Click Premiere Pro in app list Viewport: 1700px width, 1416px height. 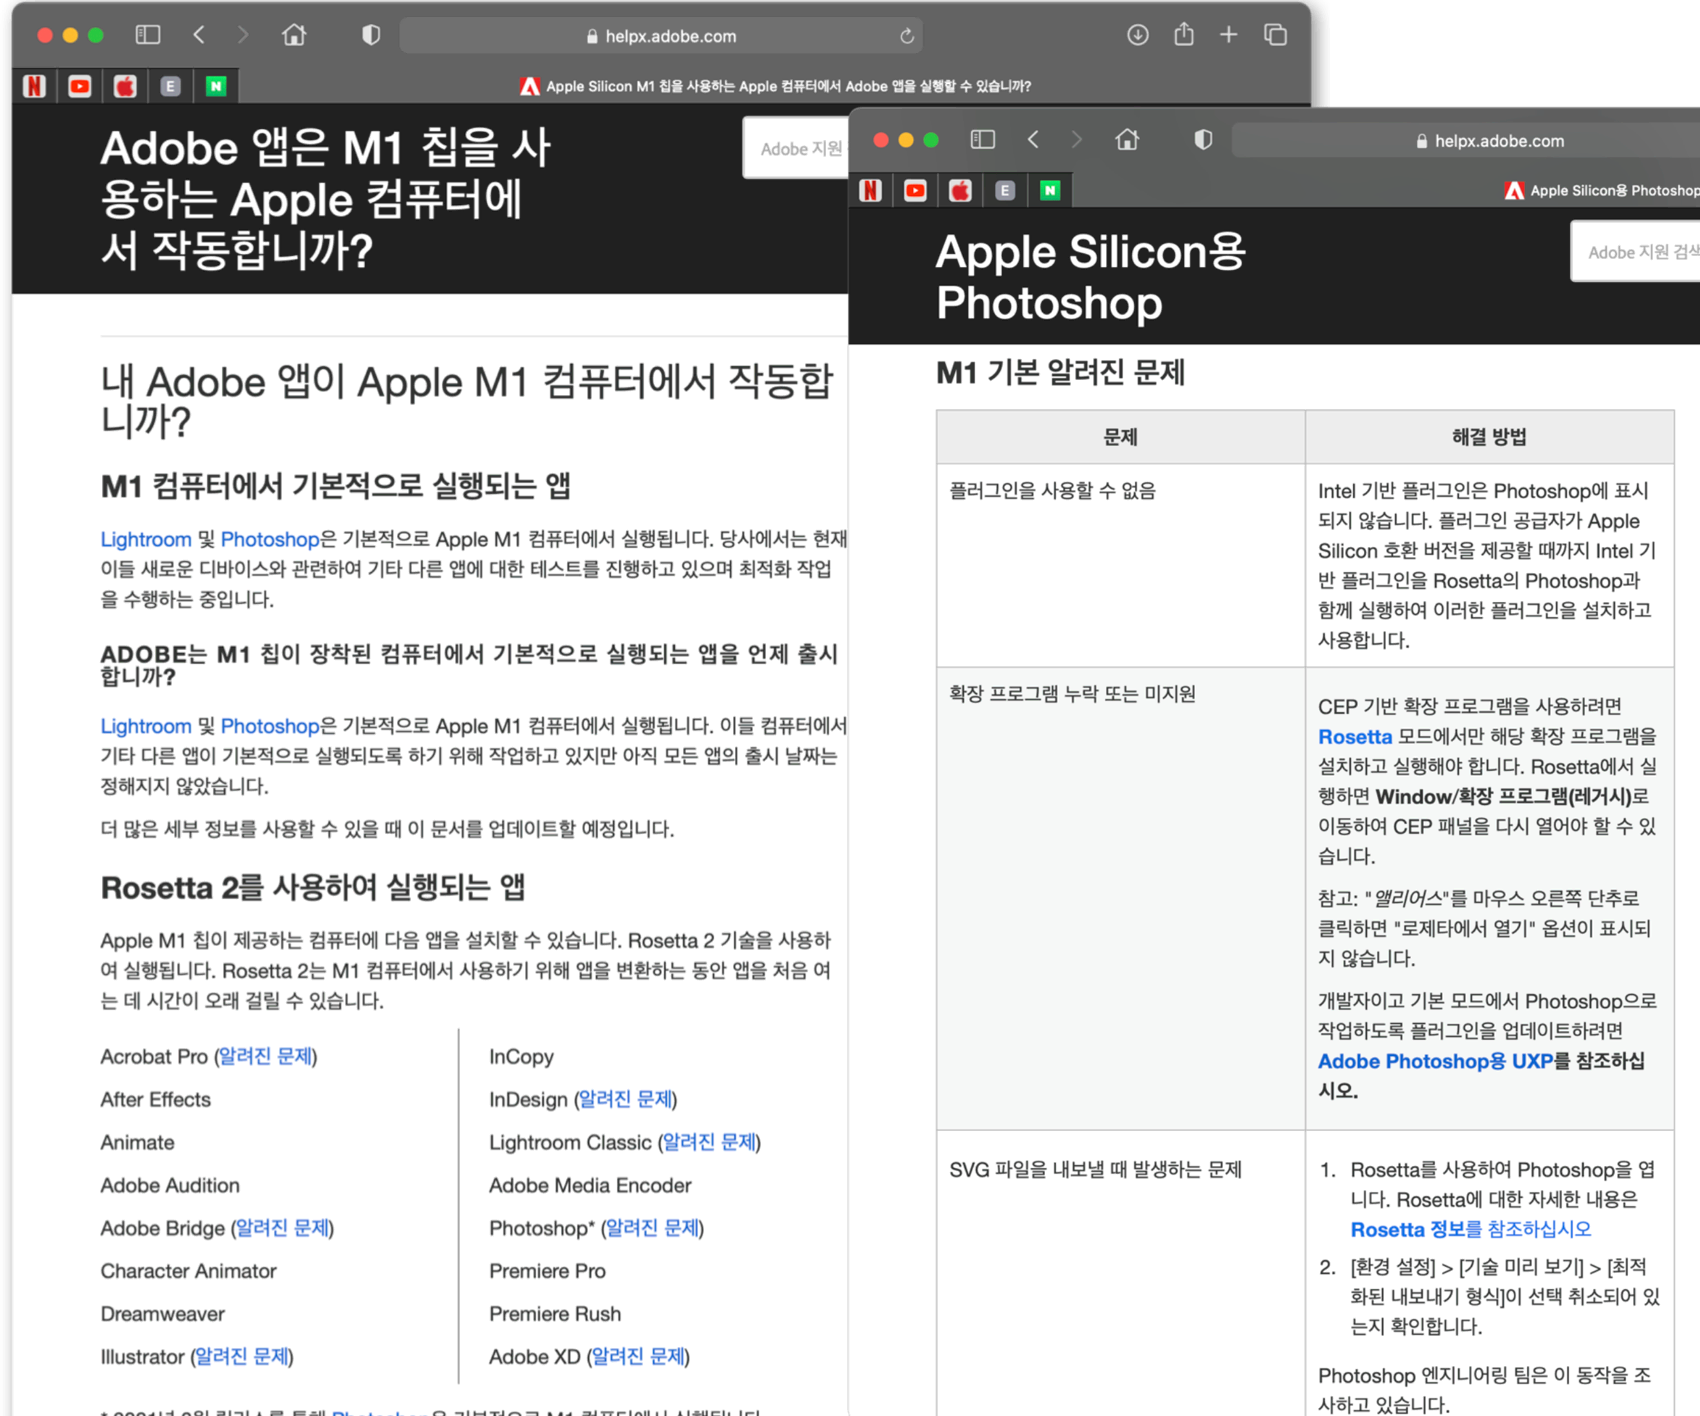547,1271
